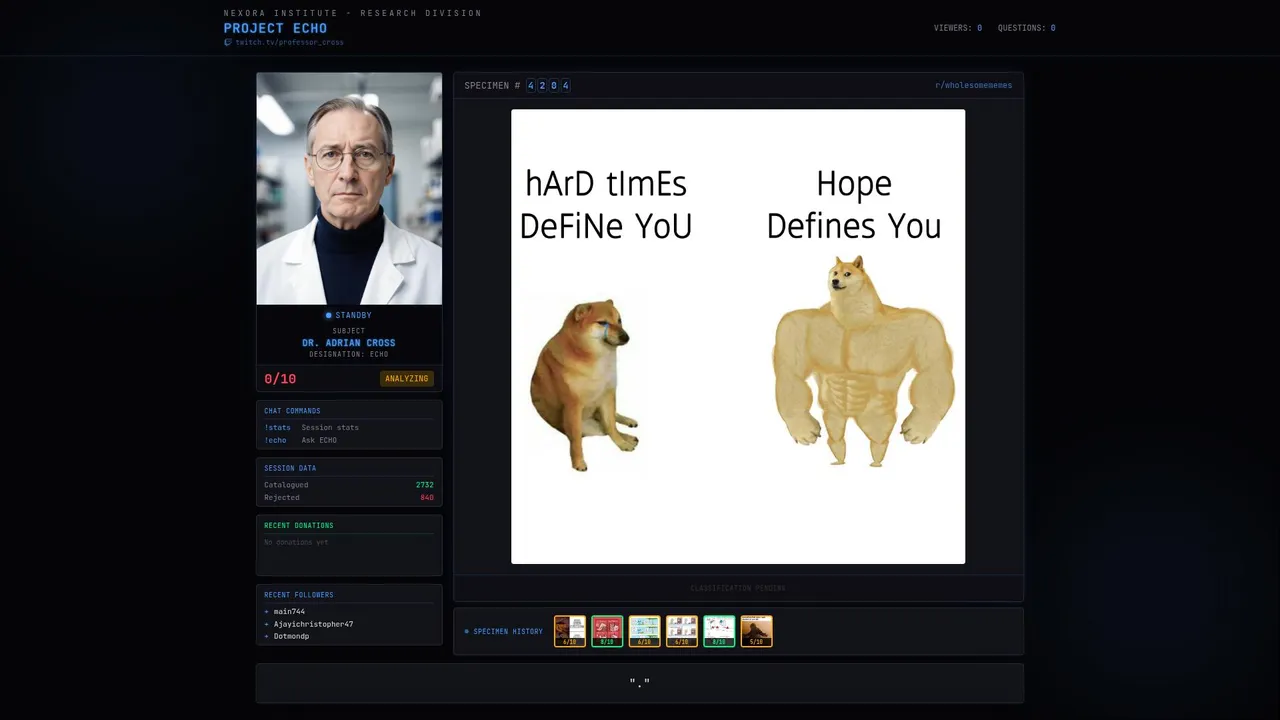This screenshot has height=720, width=1280.
Task: Click the RECENT DONATIONS heading
Action: [x=299, y=525]
